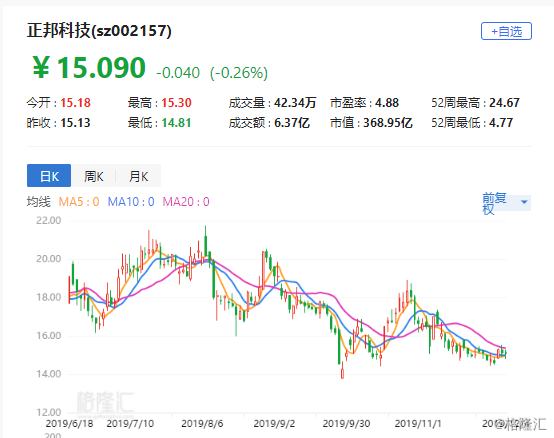The width and height of the screenshot is (554, 438).
Task: Click 52周最低 value 4.77
Action: (501, 123)
